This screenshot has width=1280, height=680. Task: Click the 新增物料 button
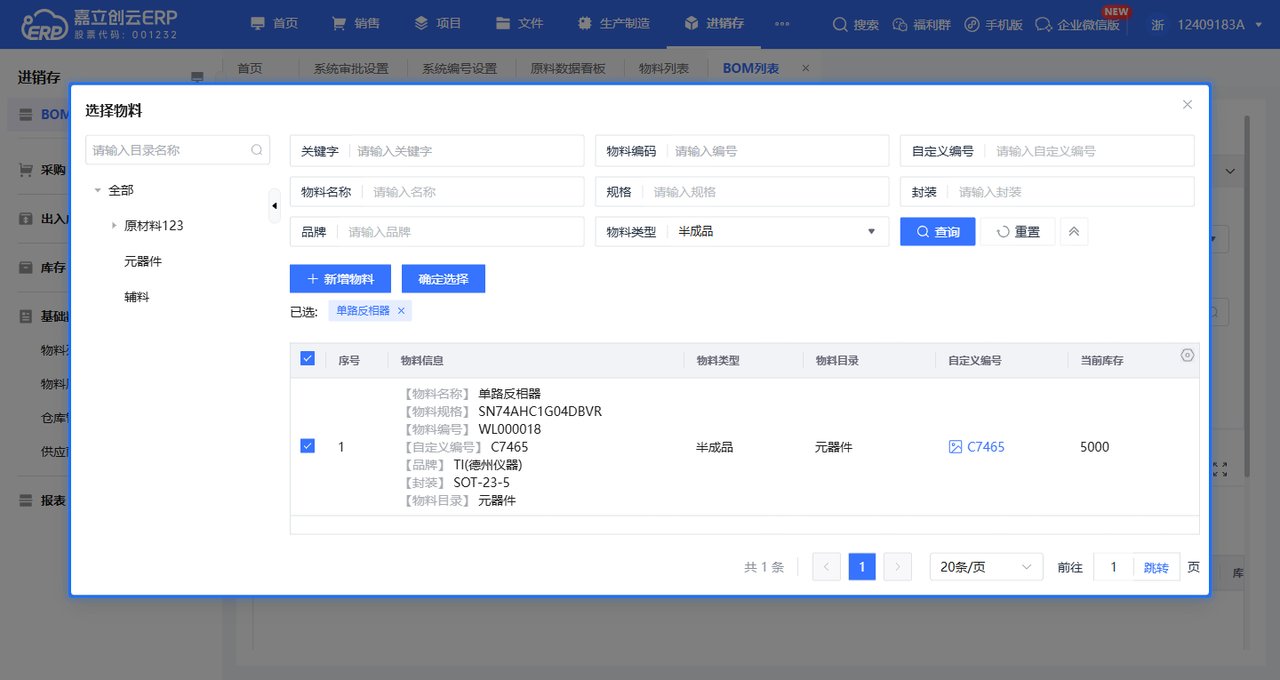(340, 279)
